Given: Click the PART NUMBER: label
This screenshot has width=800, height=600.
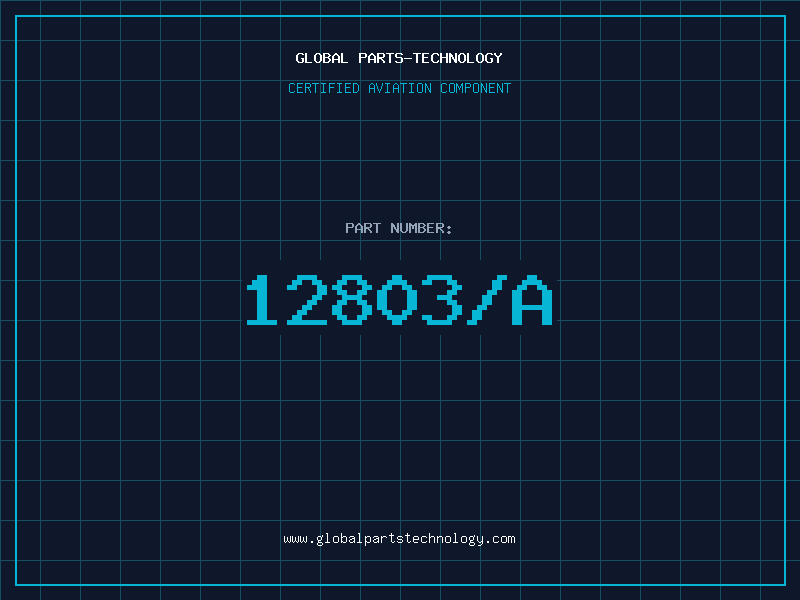Looking at the screenshot, I should (399, 228).
